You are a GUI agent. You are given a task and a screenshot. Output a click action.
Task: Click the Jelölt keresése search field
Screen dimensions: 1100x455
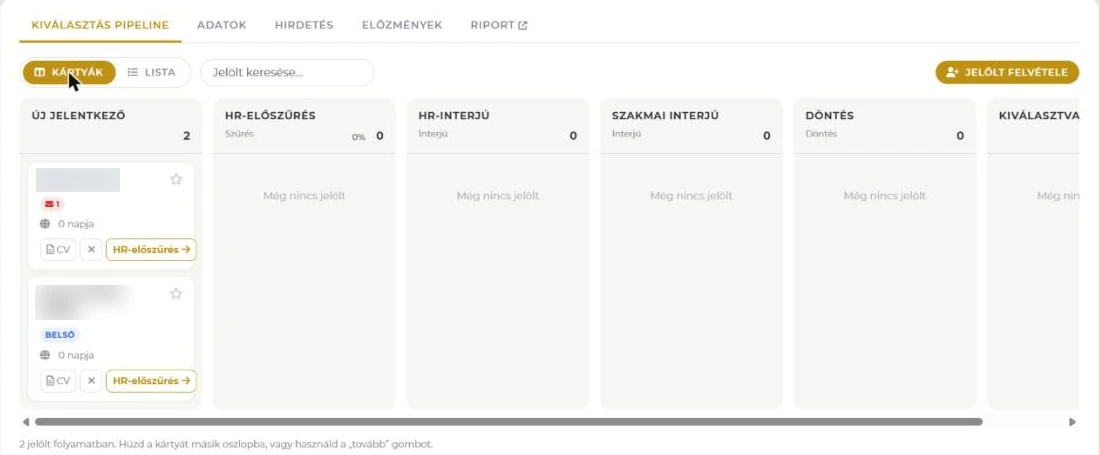click(287, 72)
